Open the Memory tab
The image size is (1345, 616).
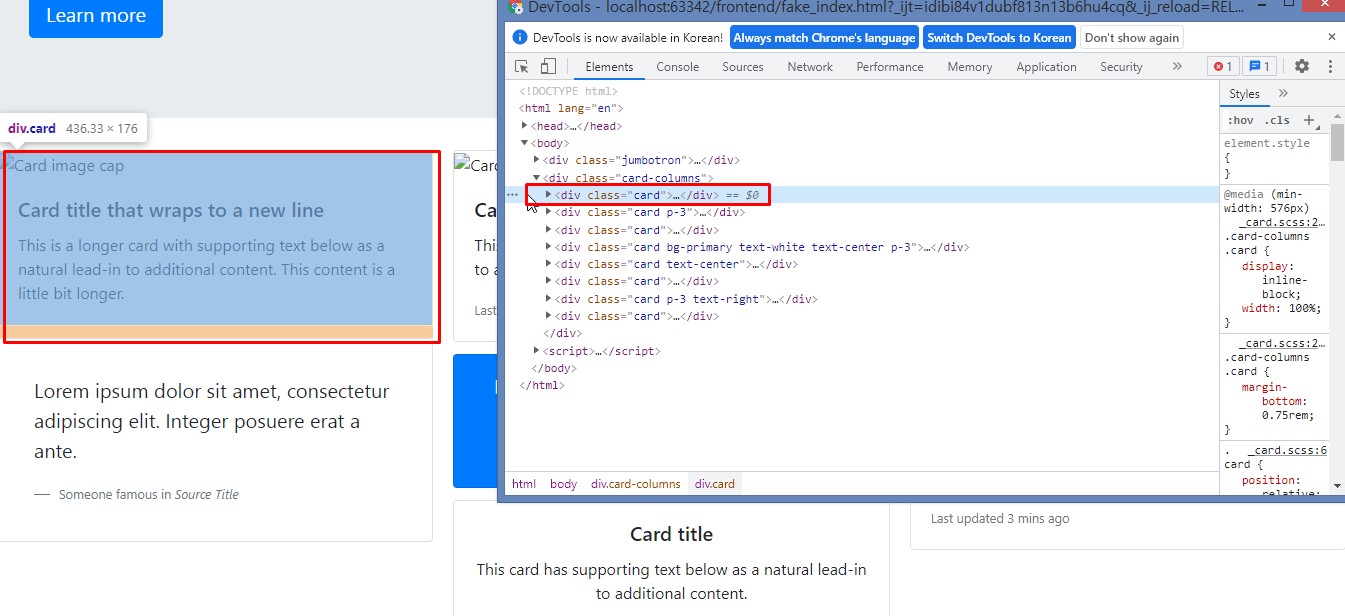click(x=970, y=67)
